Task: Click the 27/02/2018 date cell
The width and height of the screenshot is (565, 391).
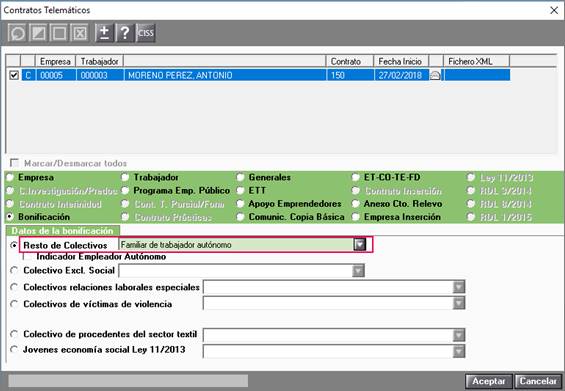Action: (x=401, y=75)
